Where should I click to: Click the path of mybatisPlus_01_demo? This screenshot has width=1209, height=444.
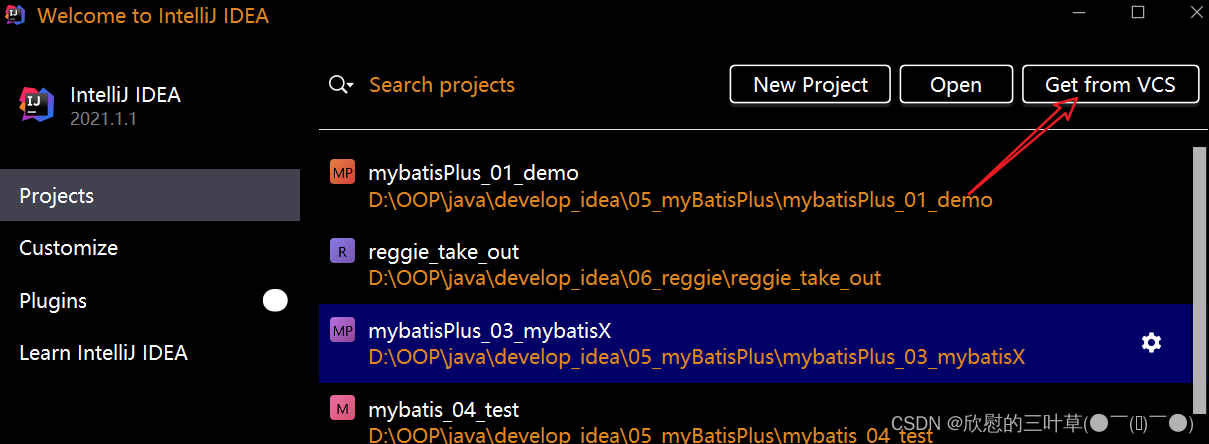coord(680,200)
